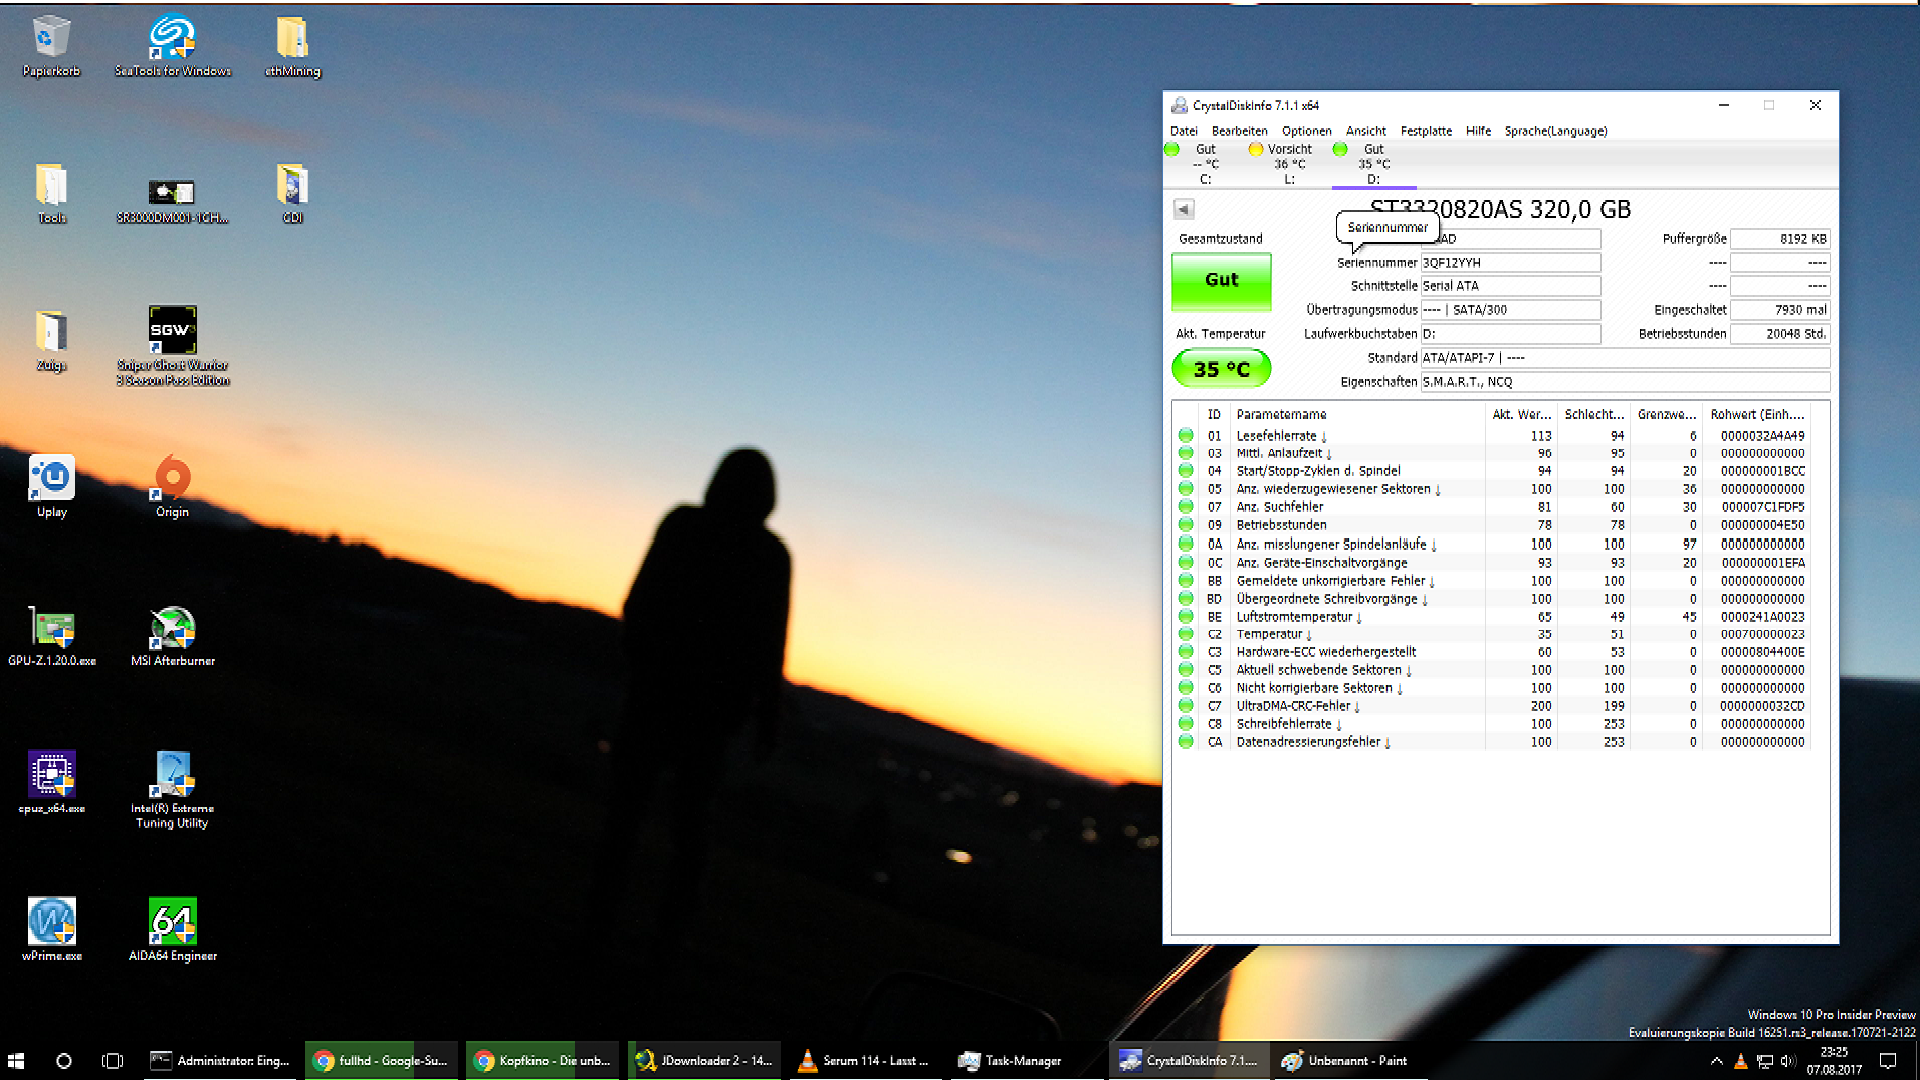Click the green Gut health status button
Image resolution: width=1920 pixels, height=1080 pixels.
[x=1221, y=281]
